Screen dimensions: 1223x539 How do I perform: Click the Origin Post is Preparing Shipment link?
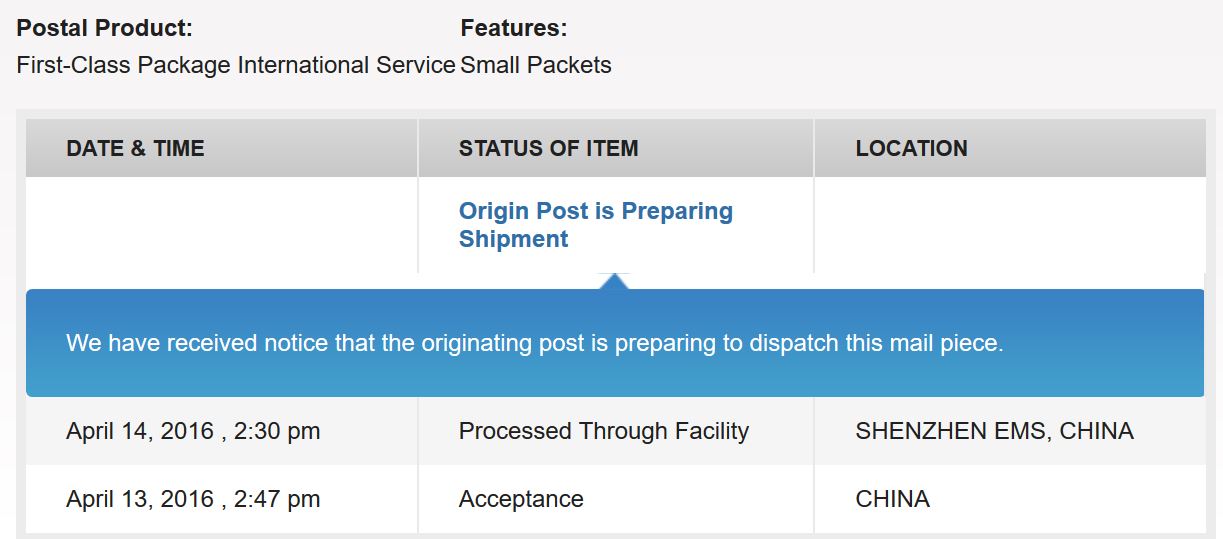click(595, 225)
